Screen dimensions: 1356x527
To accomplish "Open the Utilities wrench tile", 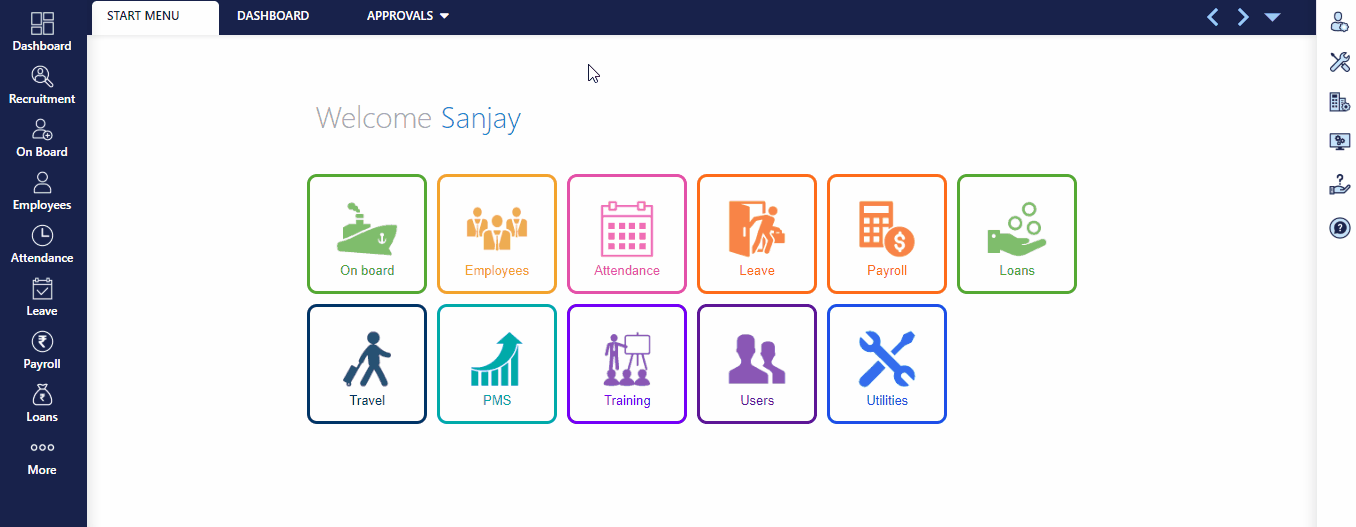I will [886, 364].
